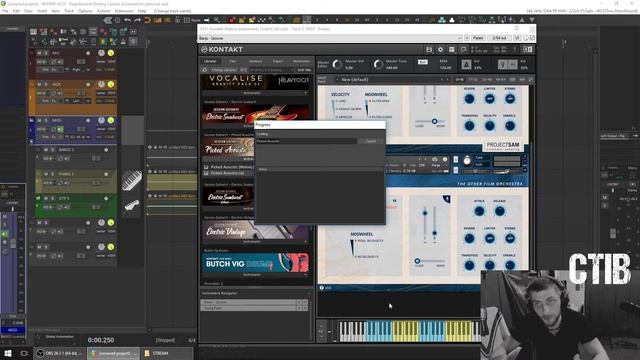The height and width of the screenshot is (360, 640).
Task: Click the clock icon in main toolbar
Action: 118,20
